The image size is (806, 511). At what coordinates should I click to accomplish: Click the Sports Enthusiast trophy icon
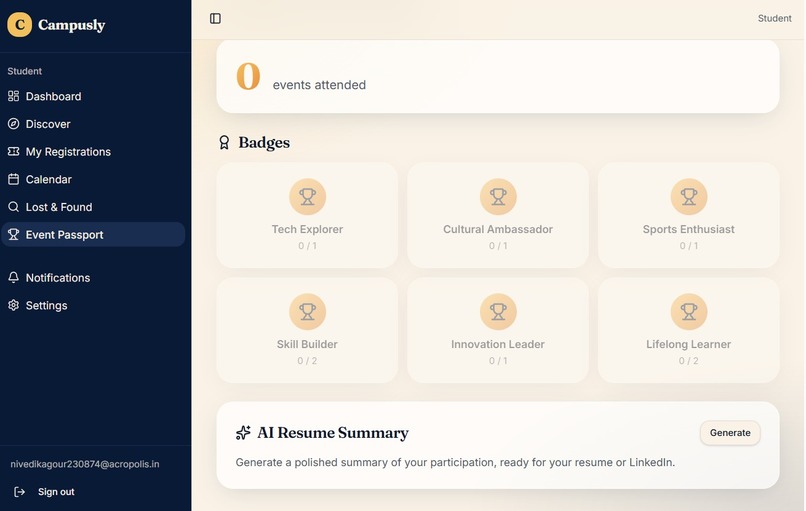[x=689, y=196]
